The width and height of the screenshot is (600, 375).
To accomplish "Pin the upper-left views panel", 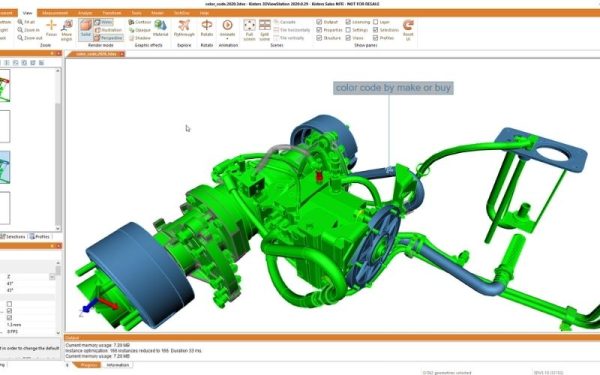I will [x=52, y=53].
